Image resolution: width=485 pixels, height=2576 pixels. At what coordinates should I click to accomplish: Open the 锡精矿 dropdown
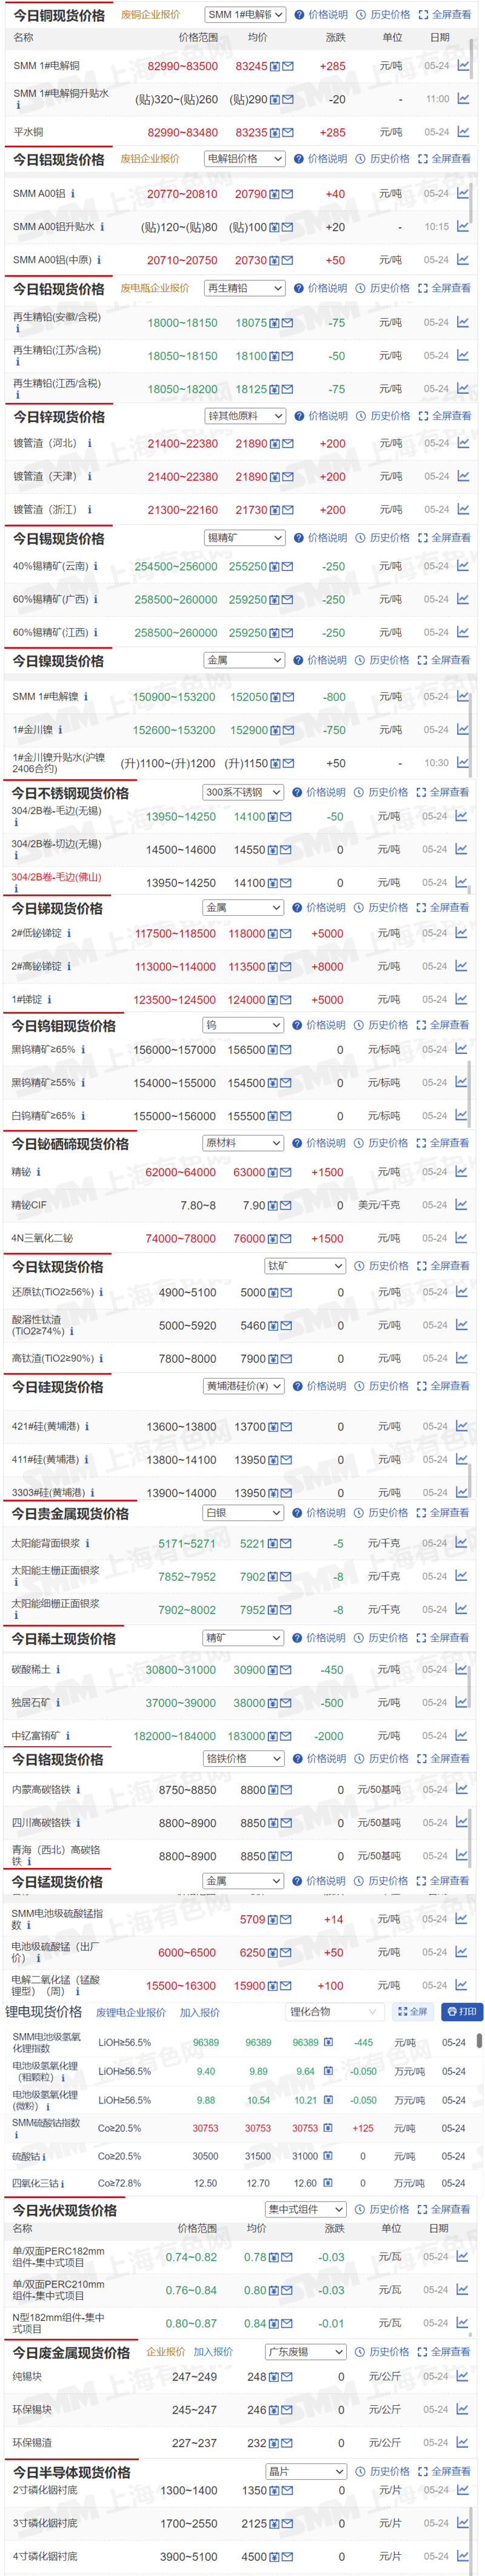tap(246, 538)
